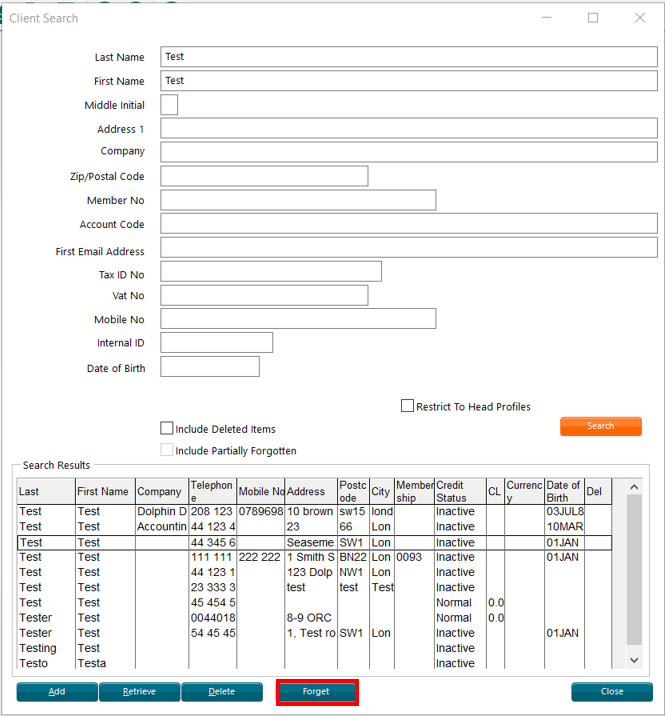The height and width of the screenshot is (716, 665).
Task: Click the Date of Birth column header
Action: (564, 491)
